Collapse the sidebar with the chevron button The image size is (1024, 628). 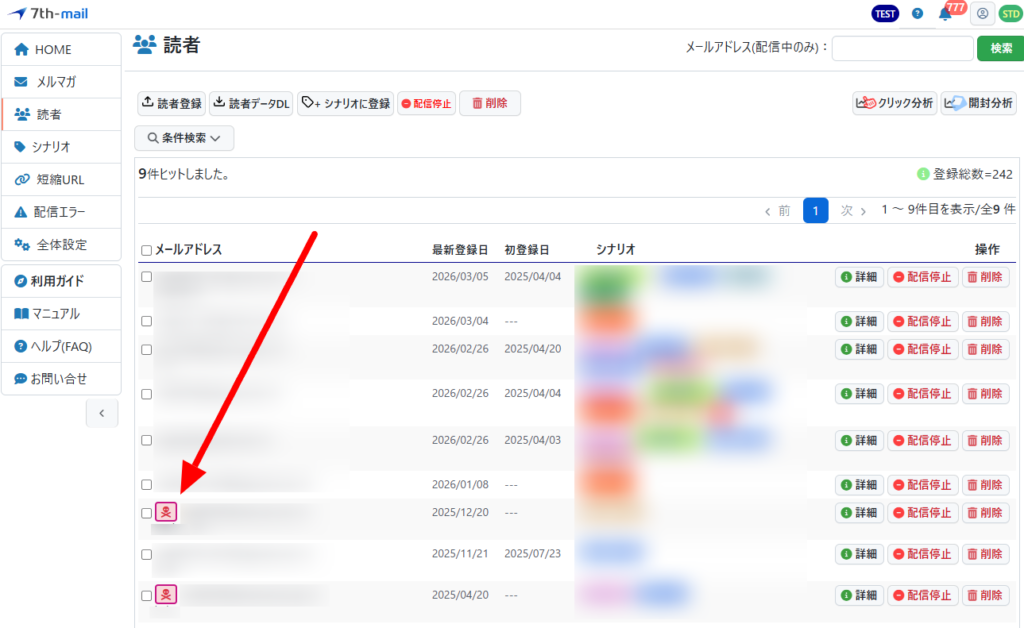(x=102, y=413)
